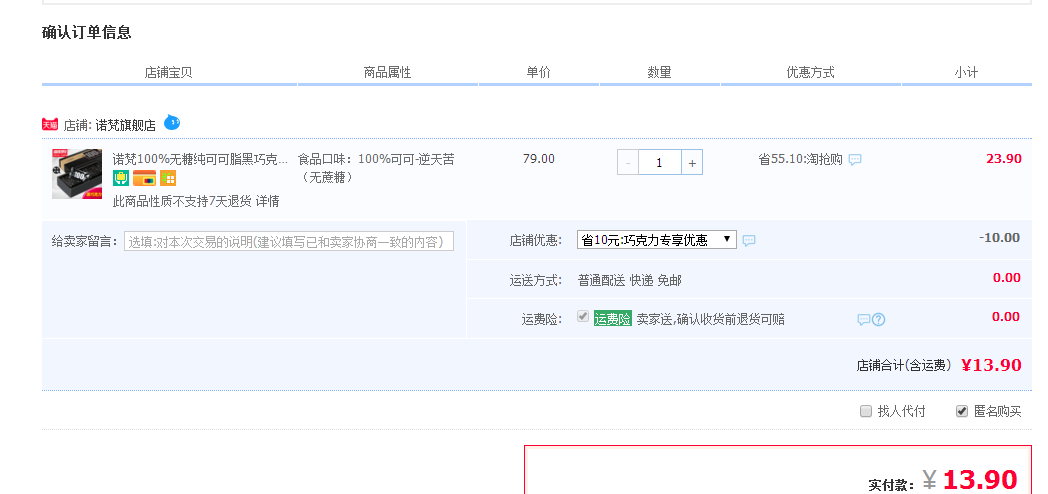Open the Wangwang chat icon next to 诺梵旗舰店

pos(172,122)
